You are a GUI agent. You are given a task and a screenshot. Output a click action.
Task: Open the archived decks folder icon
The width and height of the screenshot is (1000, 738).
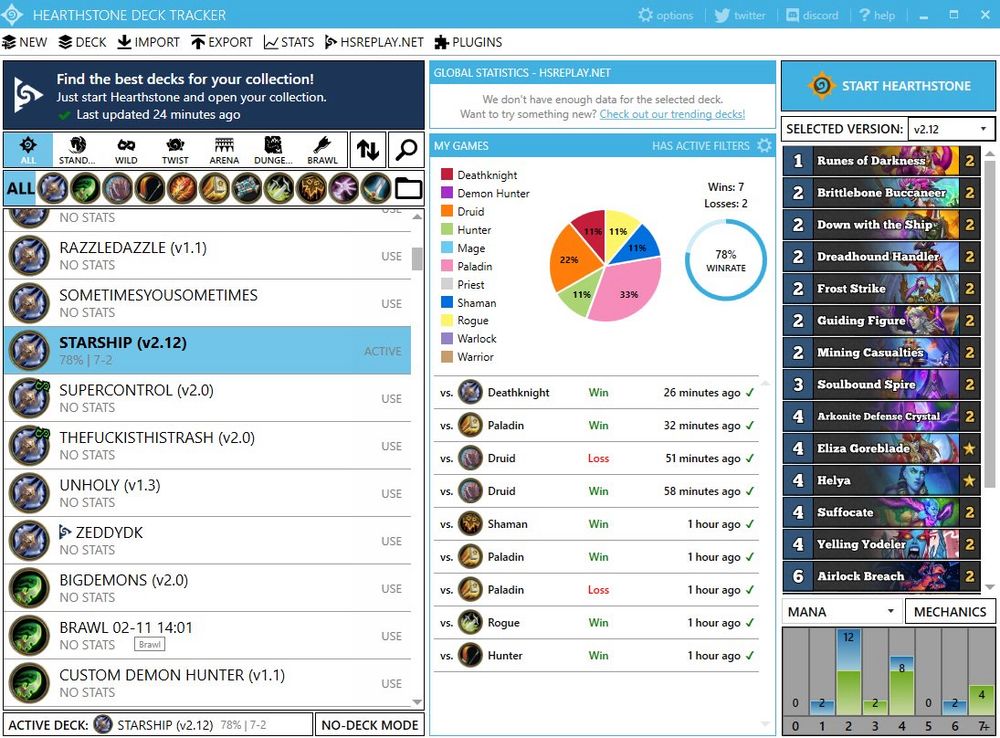[408, 188]
